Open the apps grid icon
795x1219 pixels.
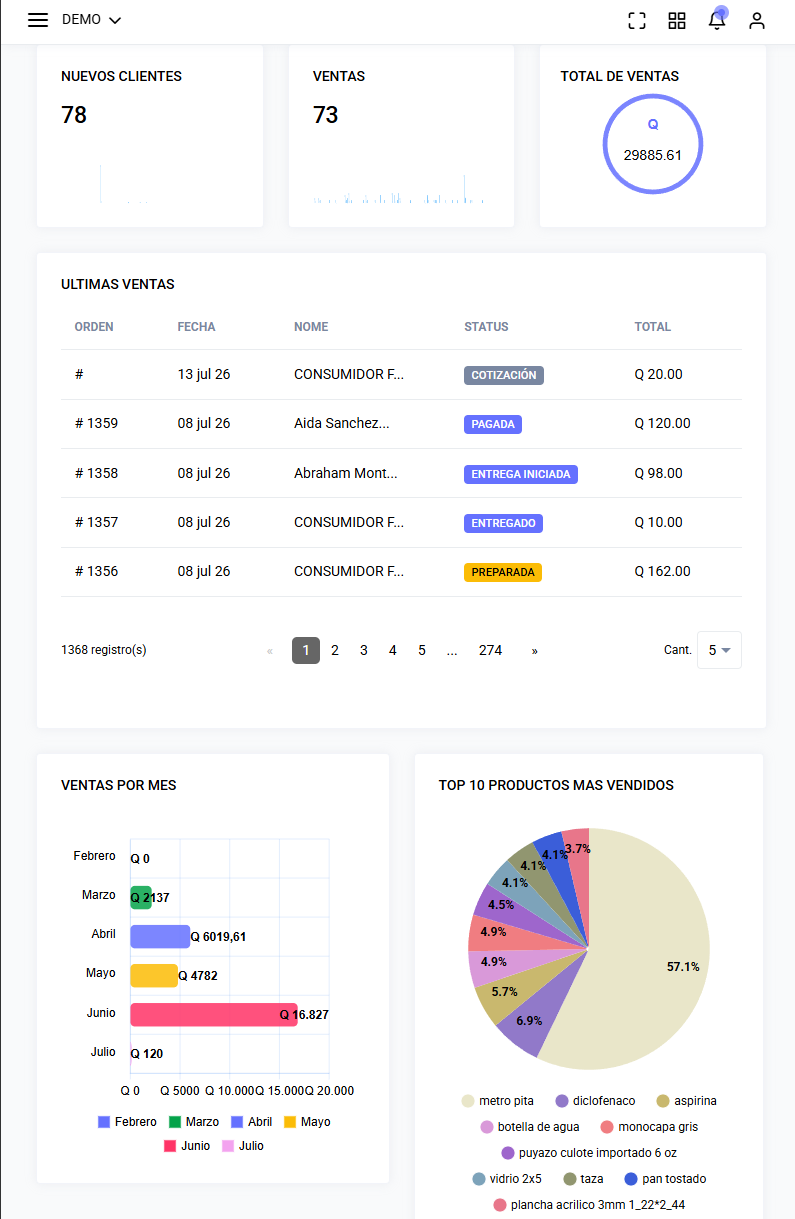(x=677, y=21)
